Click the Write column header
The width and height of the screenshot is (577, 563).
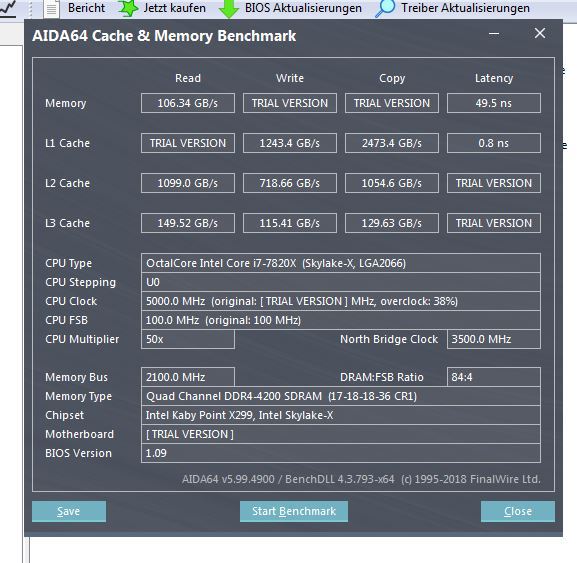click(x=290, y=78)
